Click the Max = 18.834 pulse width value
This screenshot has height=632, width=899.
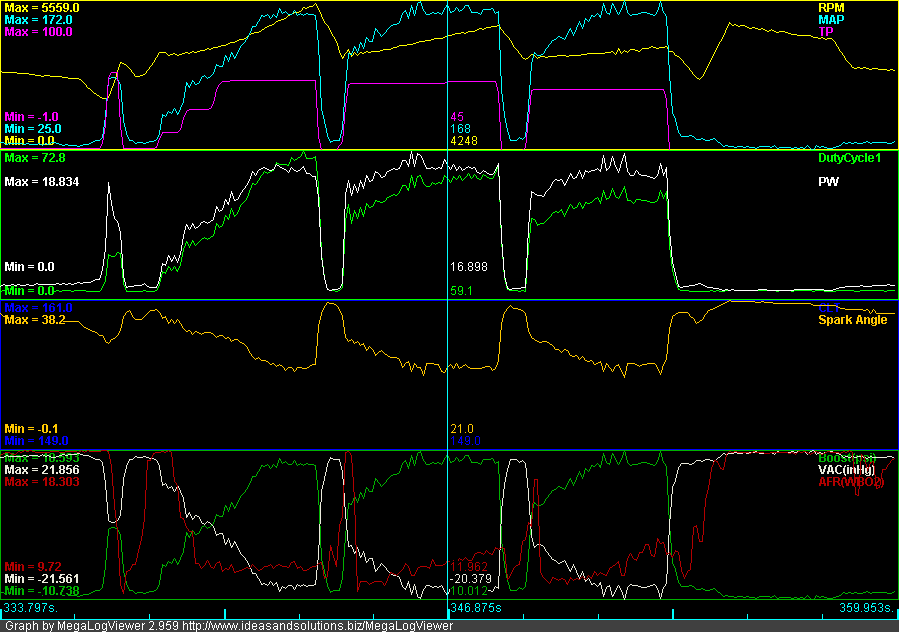coord(41,182)
